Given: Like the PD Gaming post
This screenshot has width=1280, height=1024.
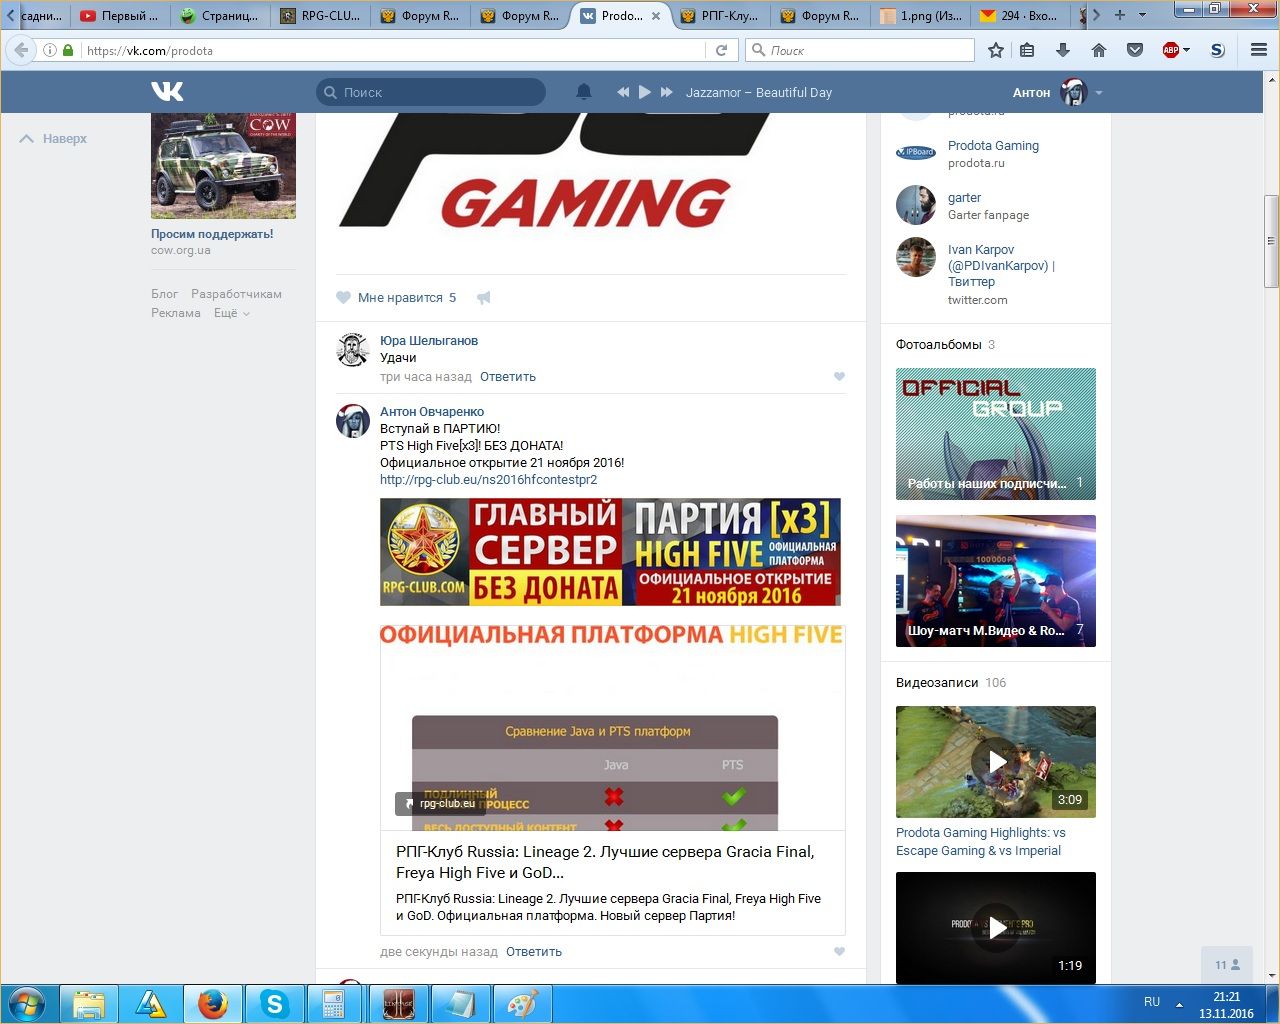Looking at the screenshot, I should pyautogui.click(x=397, y=297).
